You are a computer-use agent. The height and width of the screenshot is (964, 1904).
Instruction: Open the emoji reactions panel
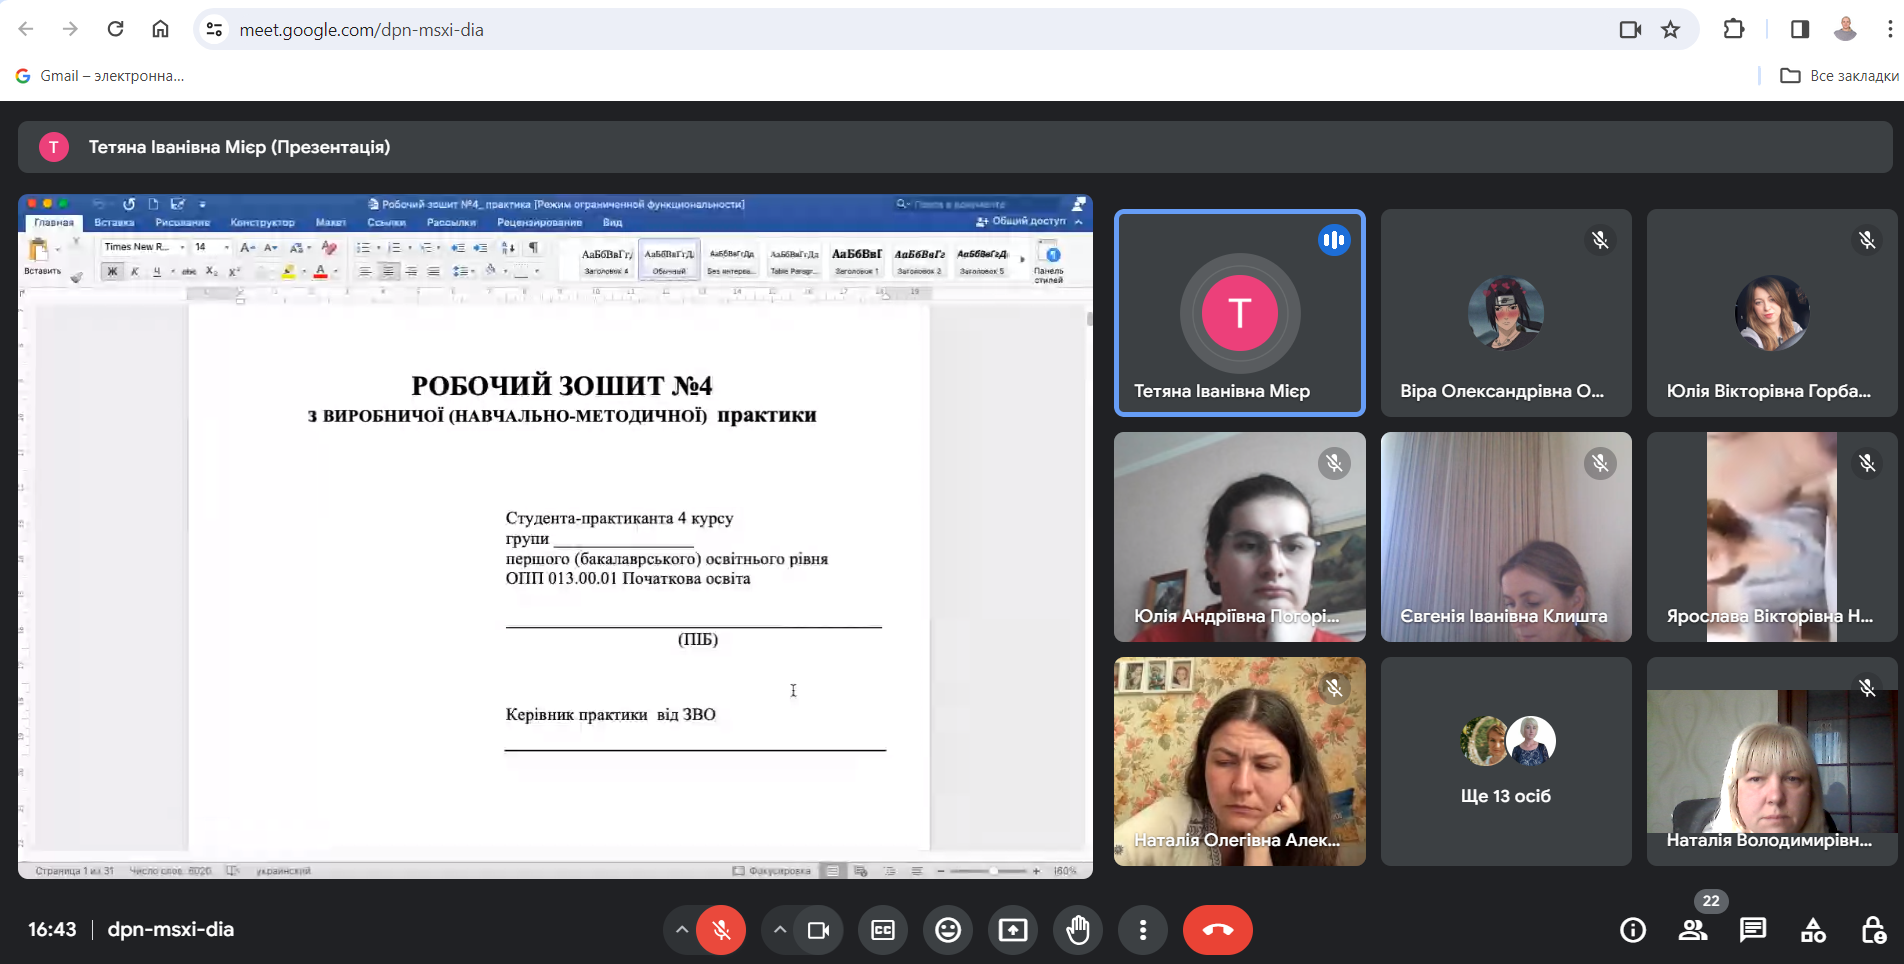click(948, 929)
